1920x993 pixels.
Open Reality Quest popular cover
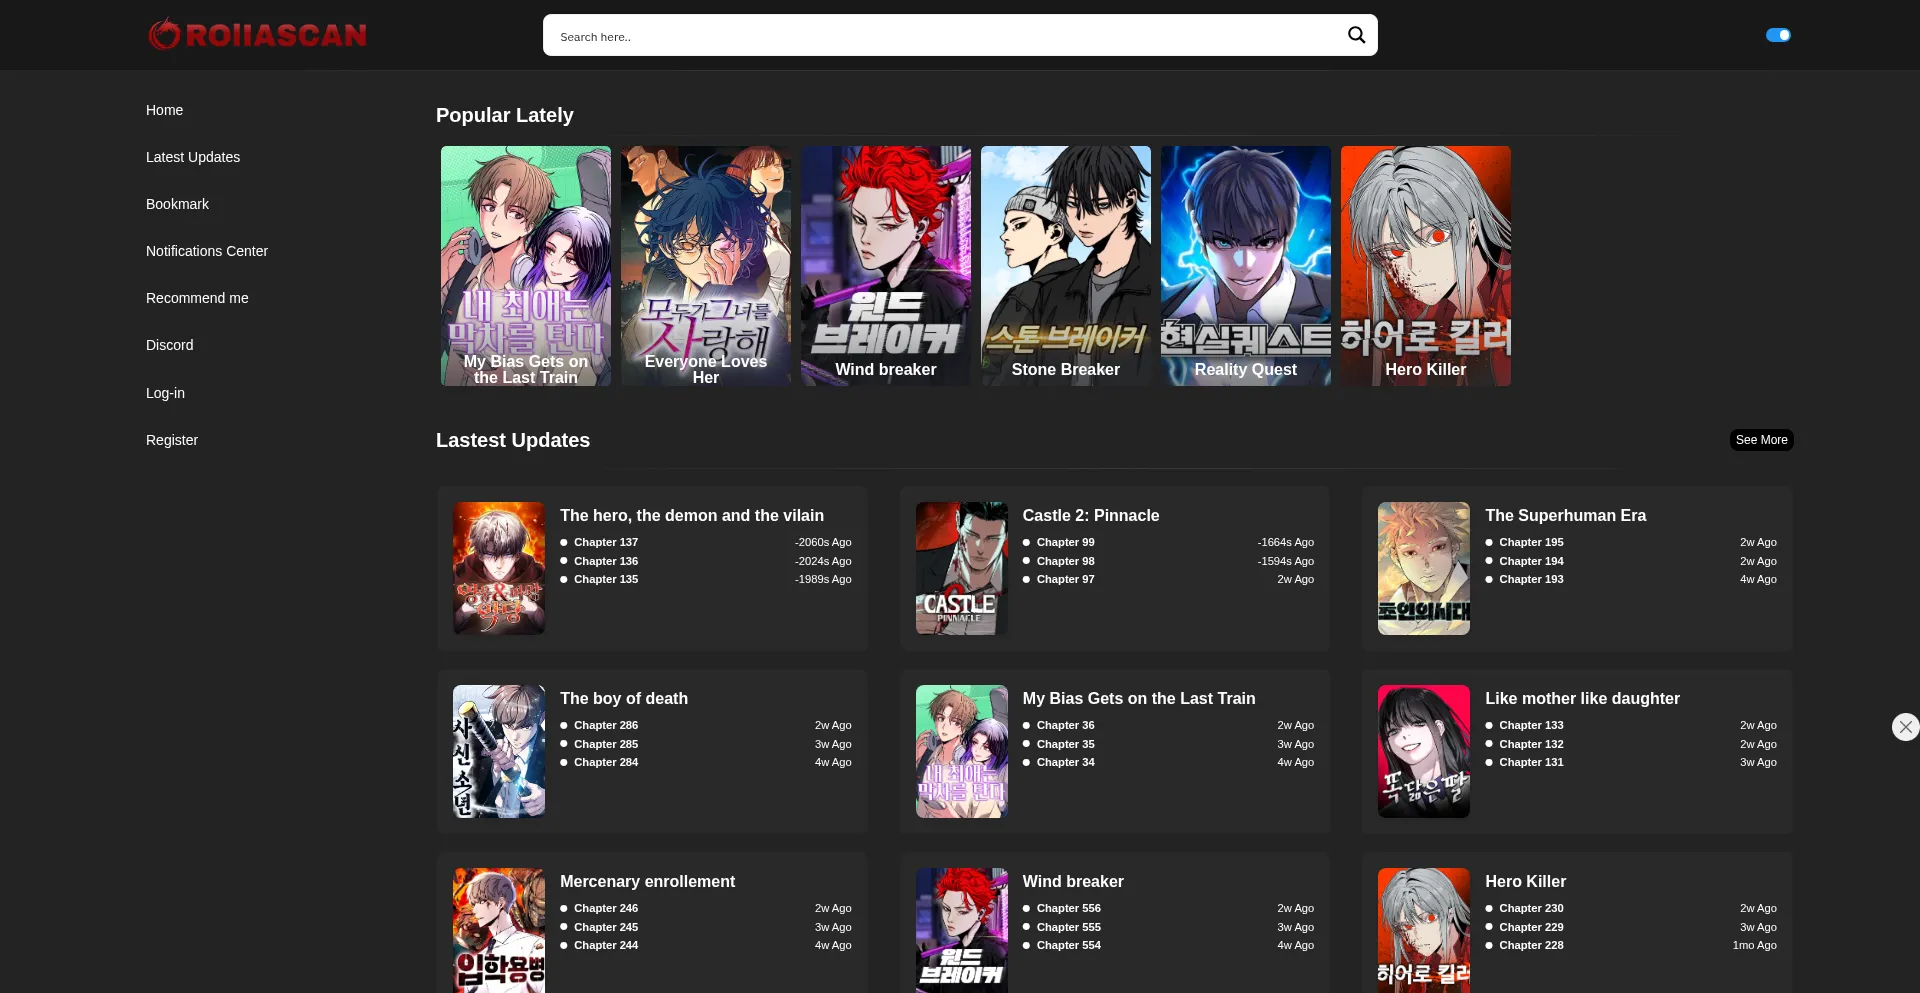point(1246,266)
